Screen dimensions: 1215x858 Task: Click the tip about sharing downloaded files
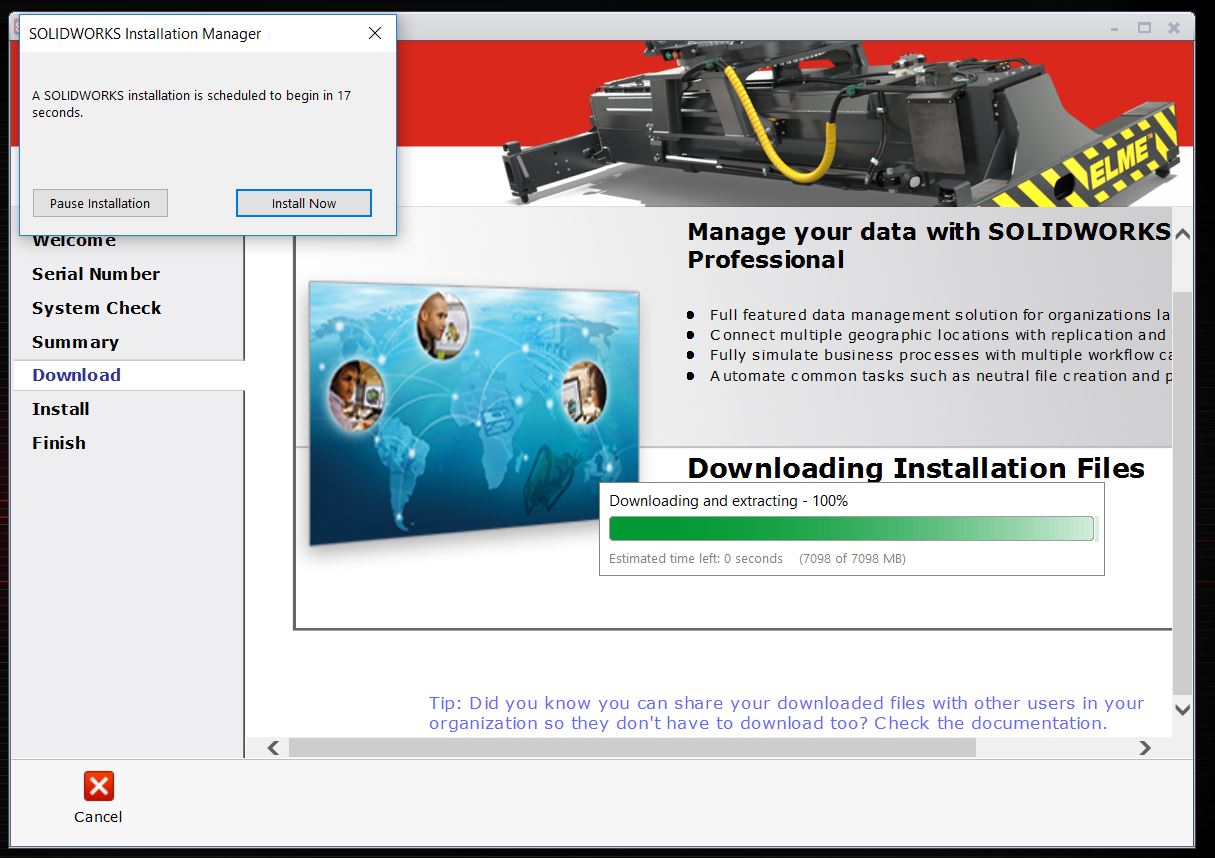787,713
